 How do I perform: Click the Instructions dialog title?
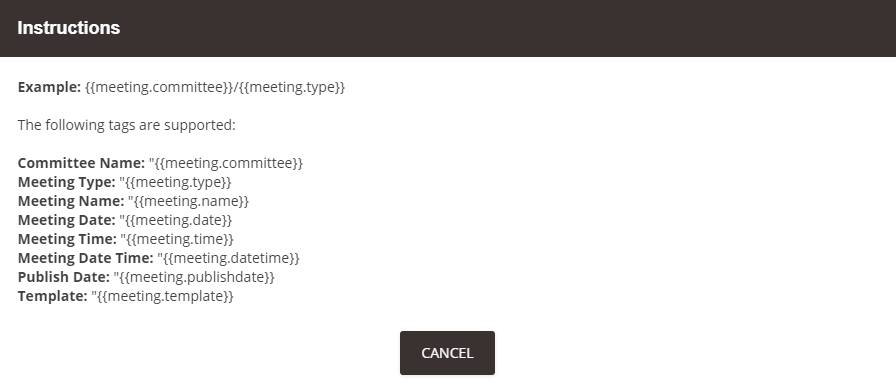point(69,28)
